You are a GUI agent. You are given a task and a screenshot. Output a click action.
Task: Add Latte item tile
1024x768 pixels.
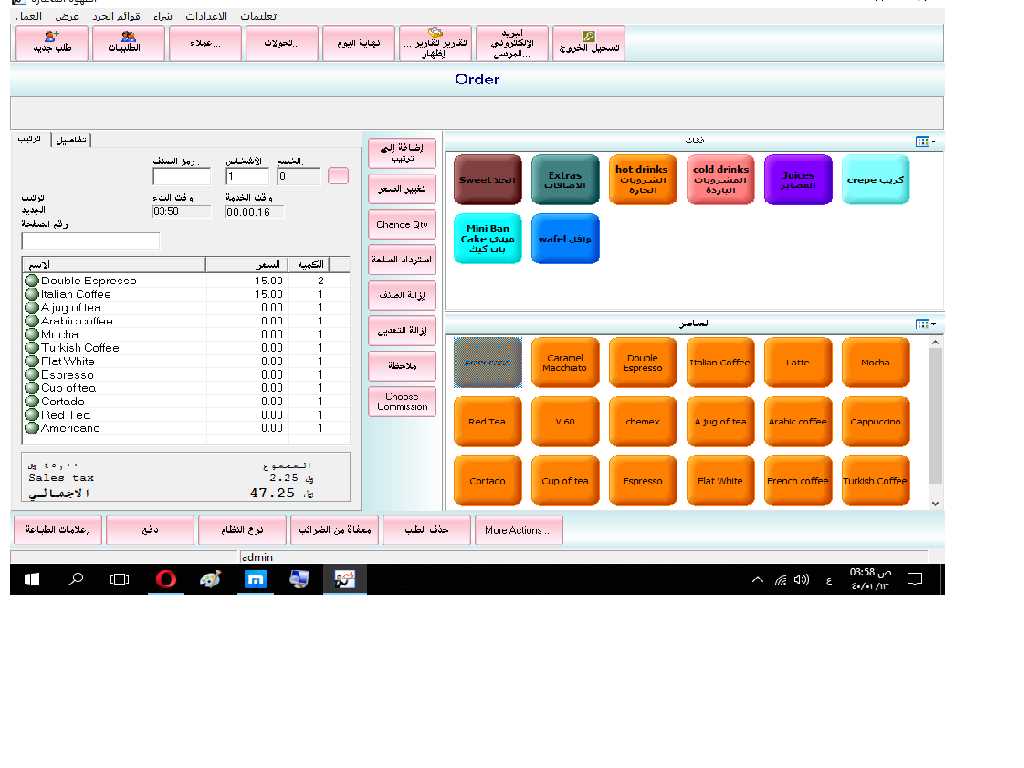pyautogui.click(x=798, y=362)
